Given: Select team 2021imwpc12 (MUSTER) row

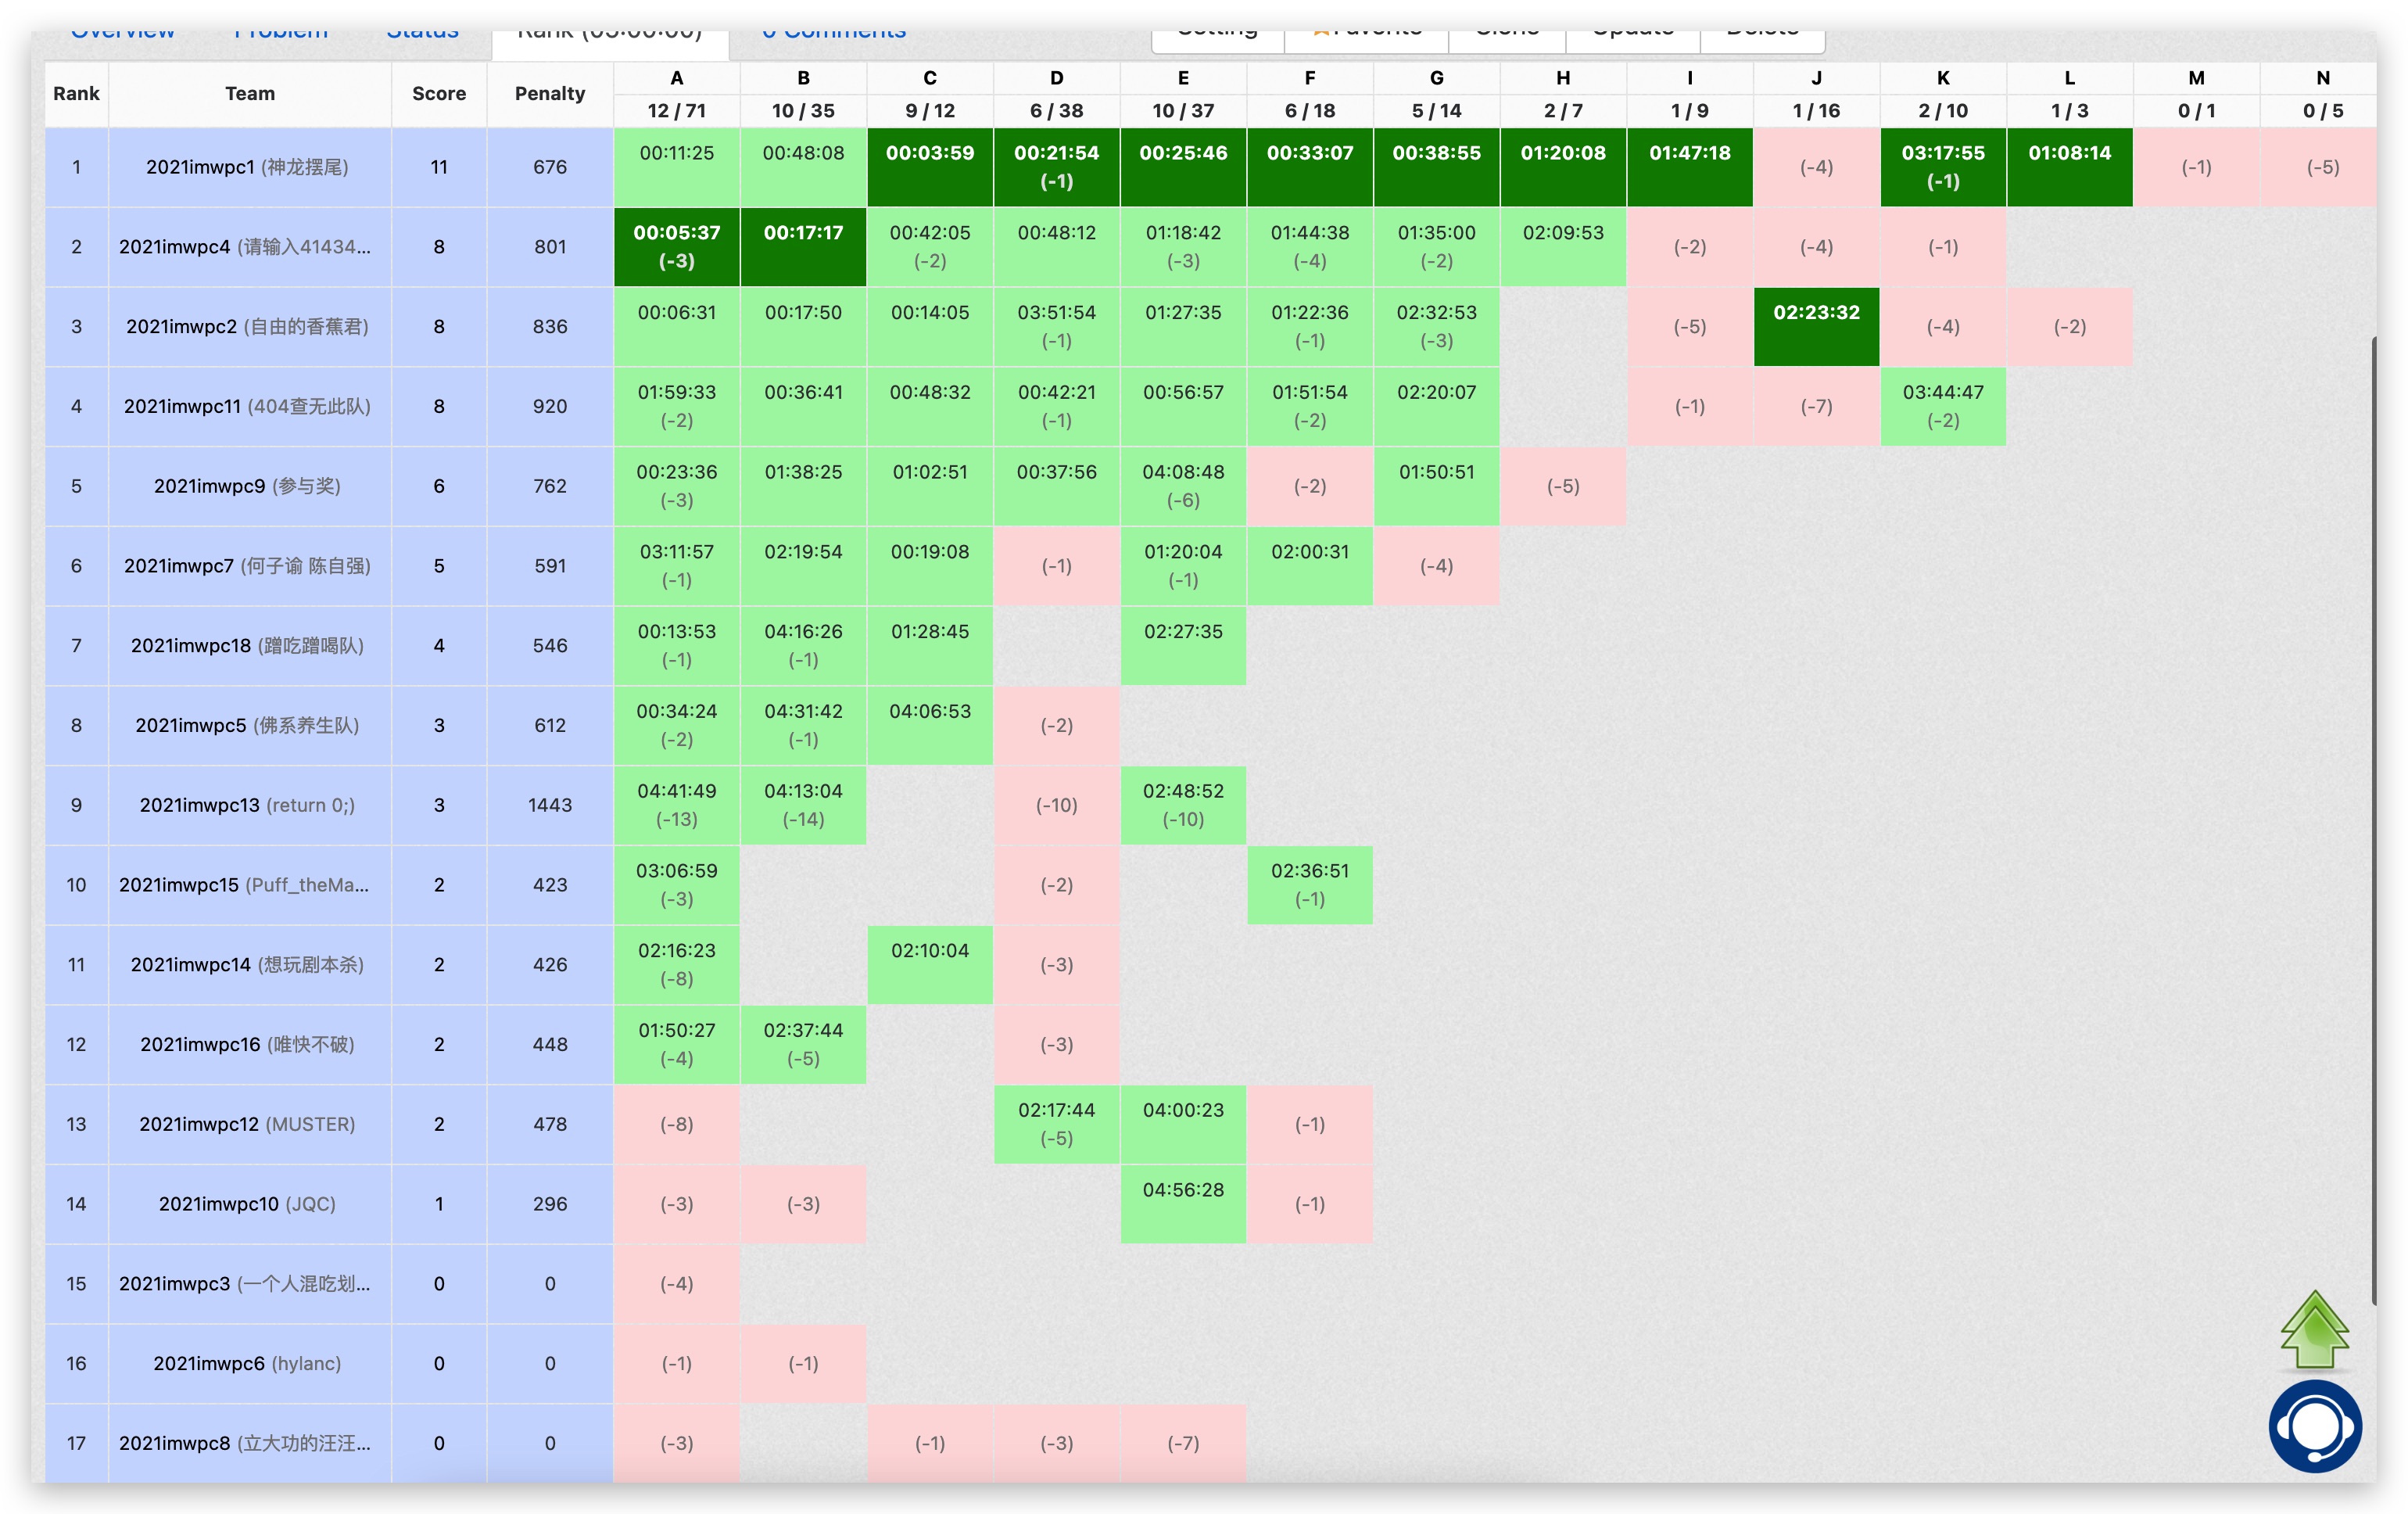Looking at the screenshot, I should pos(247,1124).
